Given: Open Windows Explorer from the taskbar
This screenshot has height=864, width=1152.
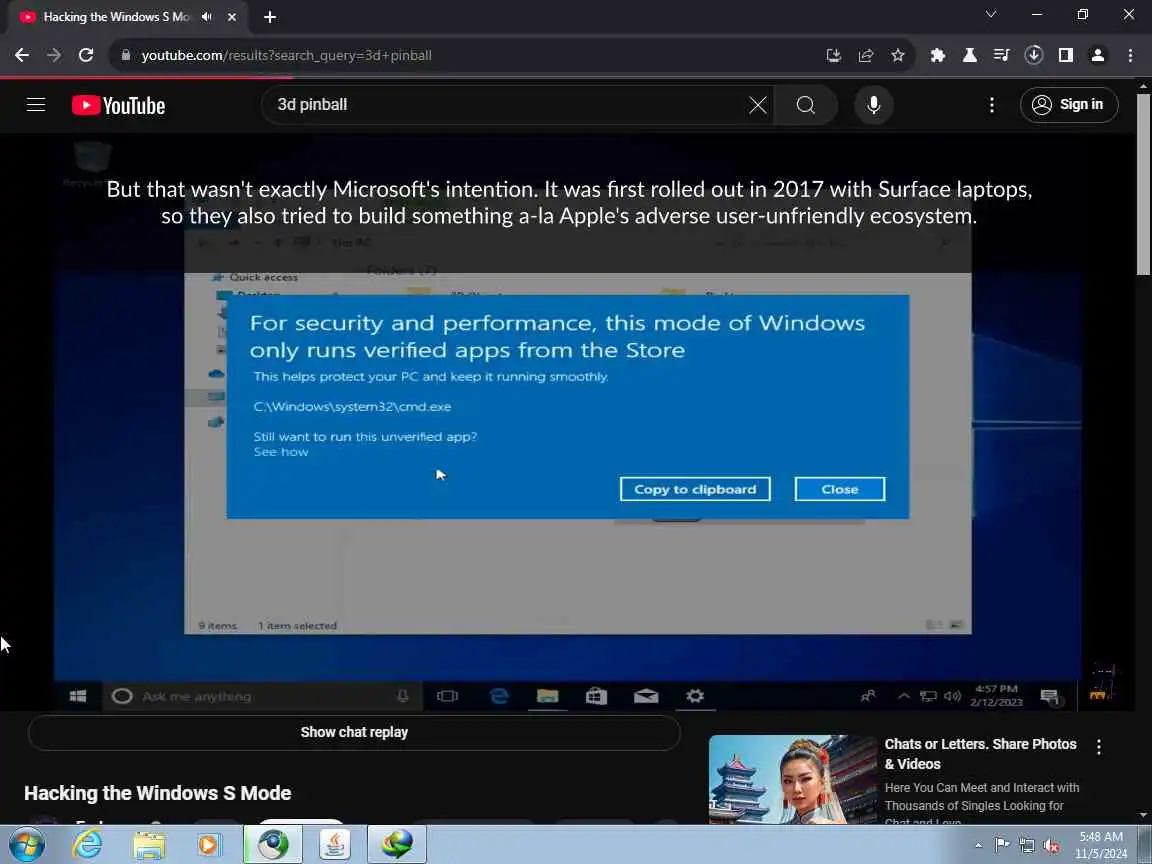Looking at the screenshot, I should pos(149,845).
